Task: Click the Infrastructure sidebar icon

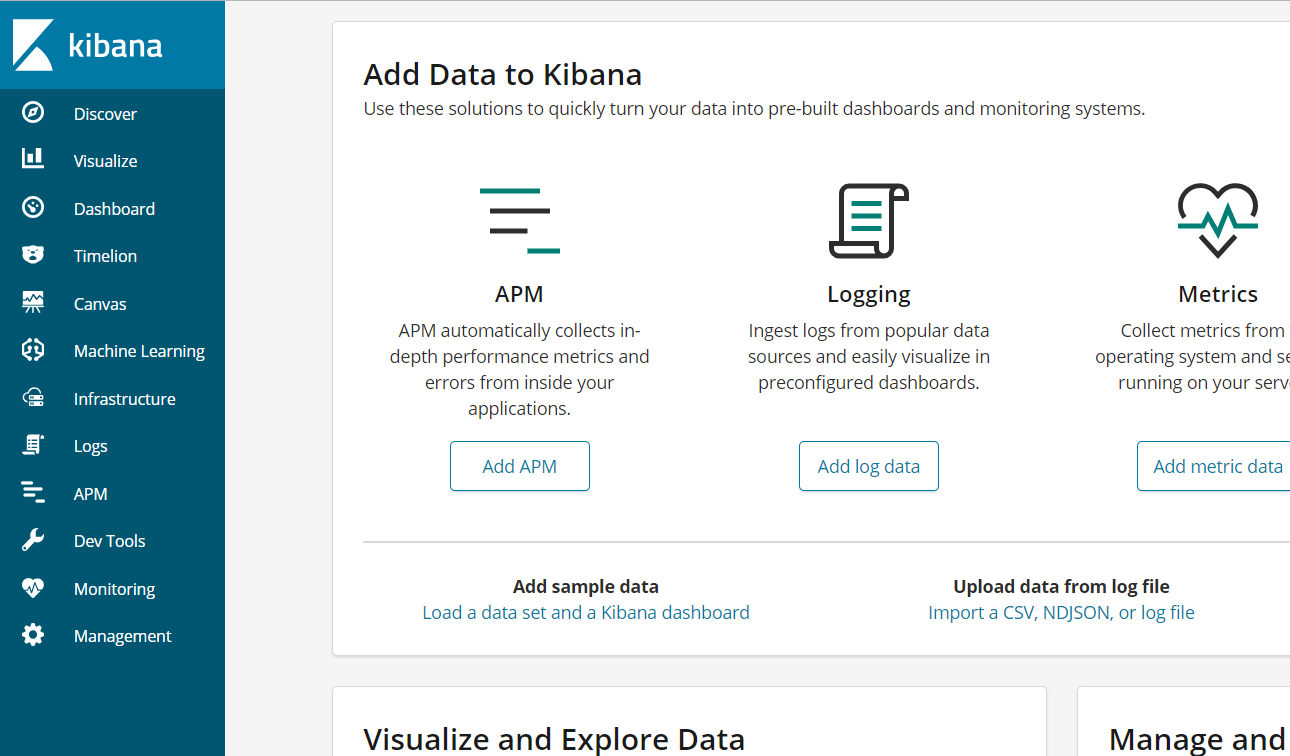Action: (x=33, y=398)
